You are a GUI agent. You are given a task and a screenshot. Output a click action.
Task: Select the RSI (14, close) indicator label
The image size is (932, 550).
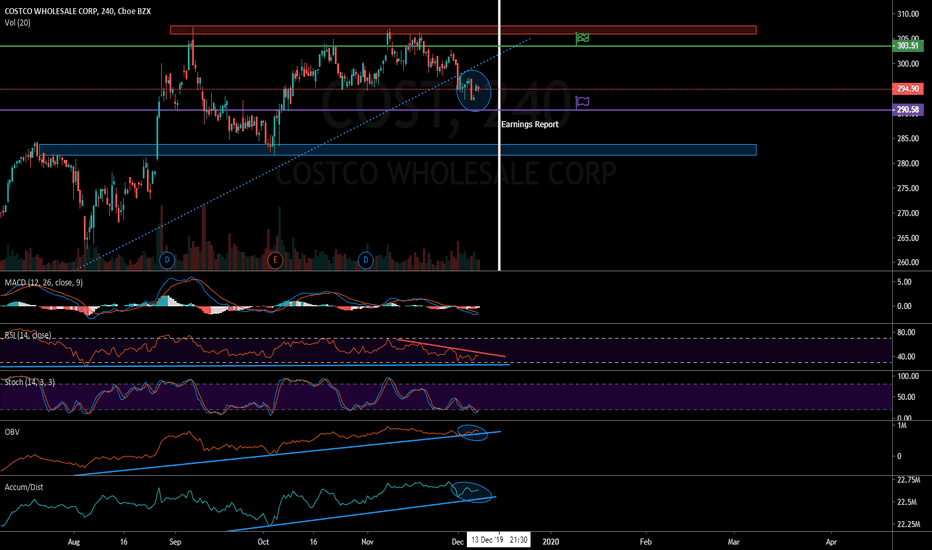coord(28,335)
